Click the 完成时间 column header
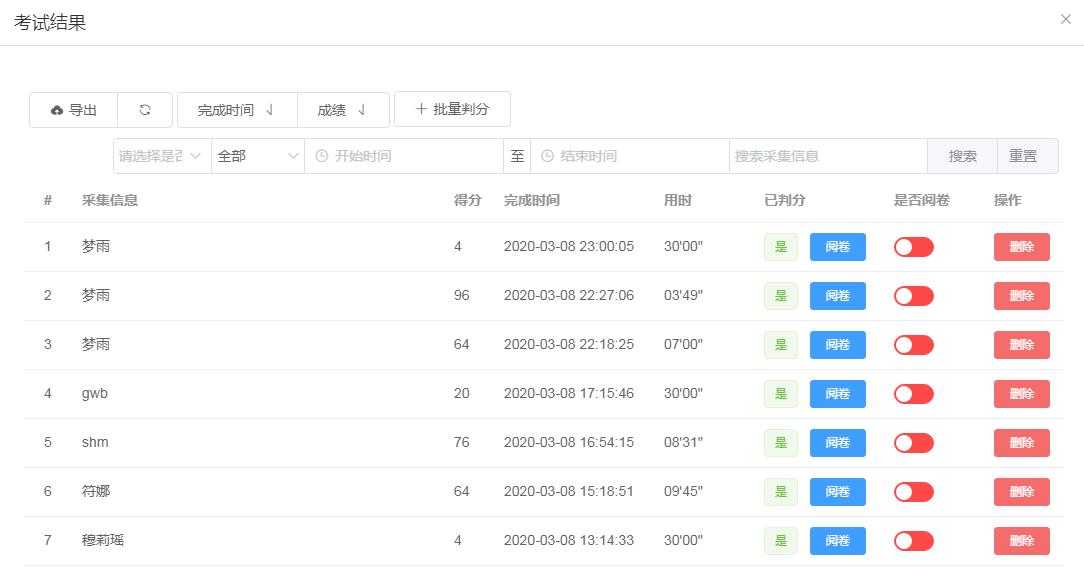Viewport: 1084px width, 567px height. pos(532,201)
